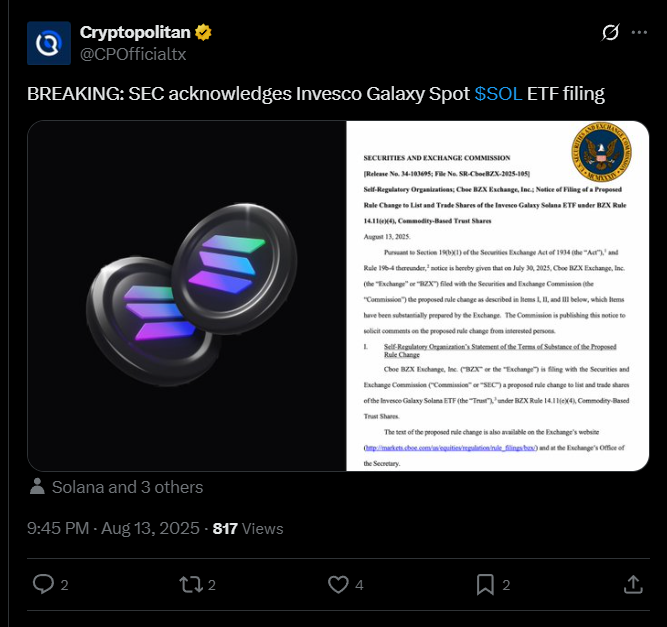
Task: Reply to the post via comment icon
Action: tap(43, 584)
